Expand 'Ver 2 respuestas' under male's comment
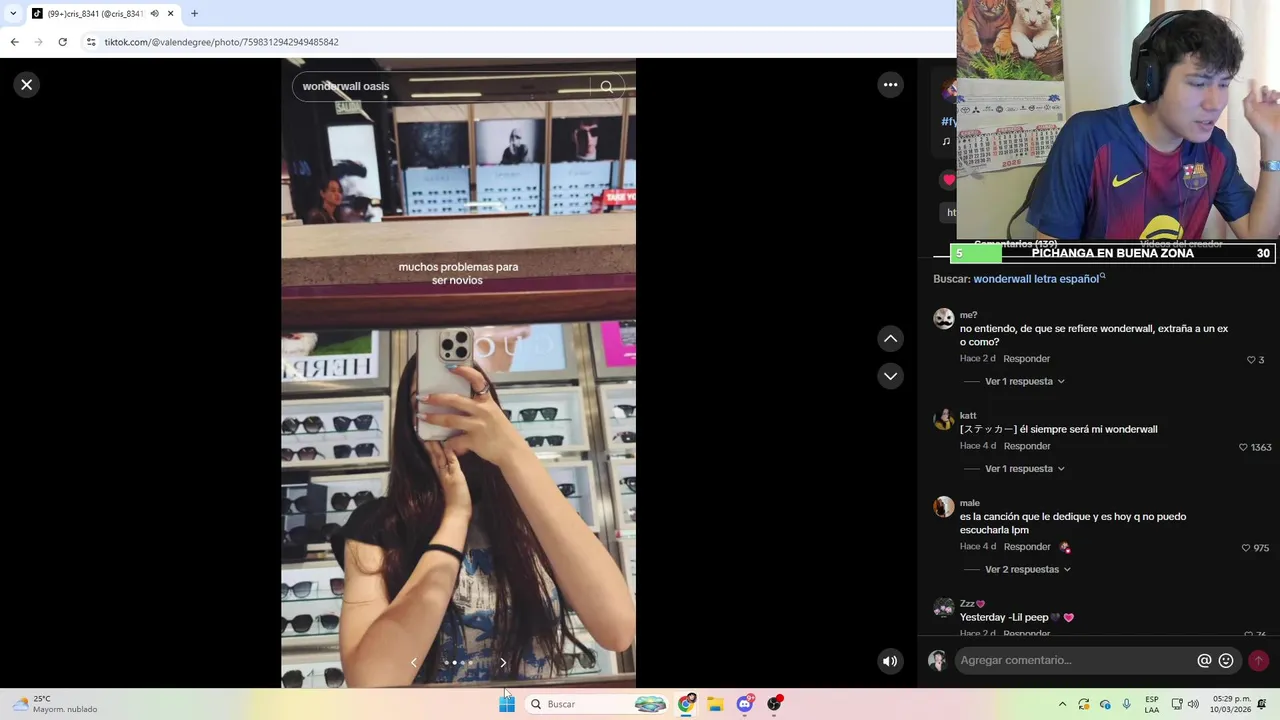Screen dimensions: 1280x720 1027,569
